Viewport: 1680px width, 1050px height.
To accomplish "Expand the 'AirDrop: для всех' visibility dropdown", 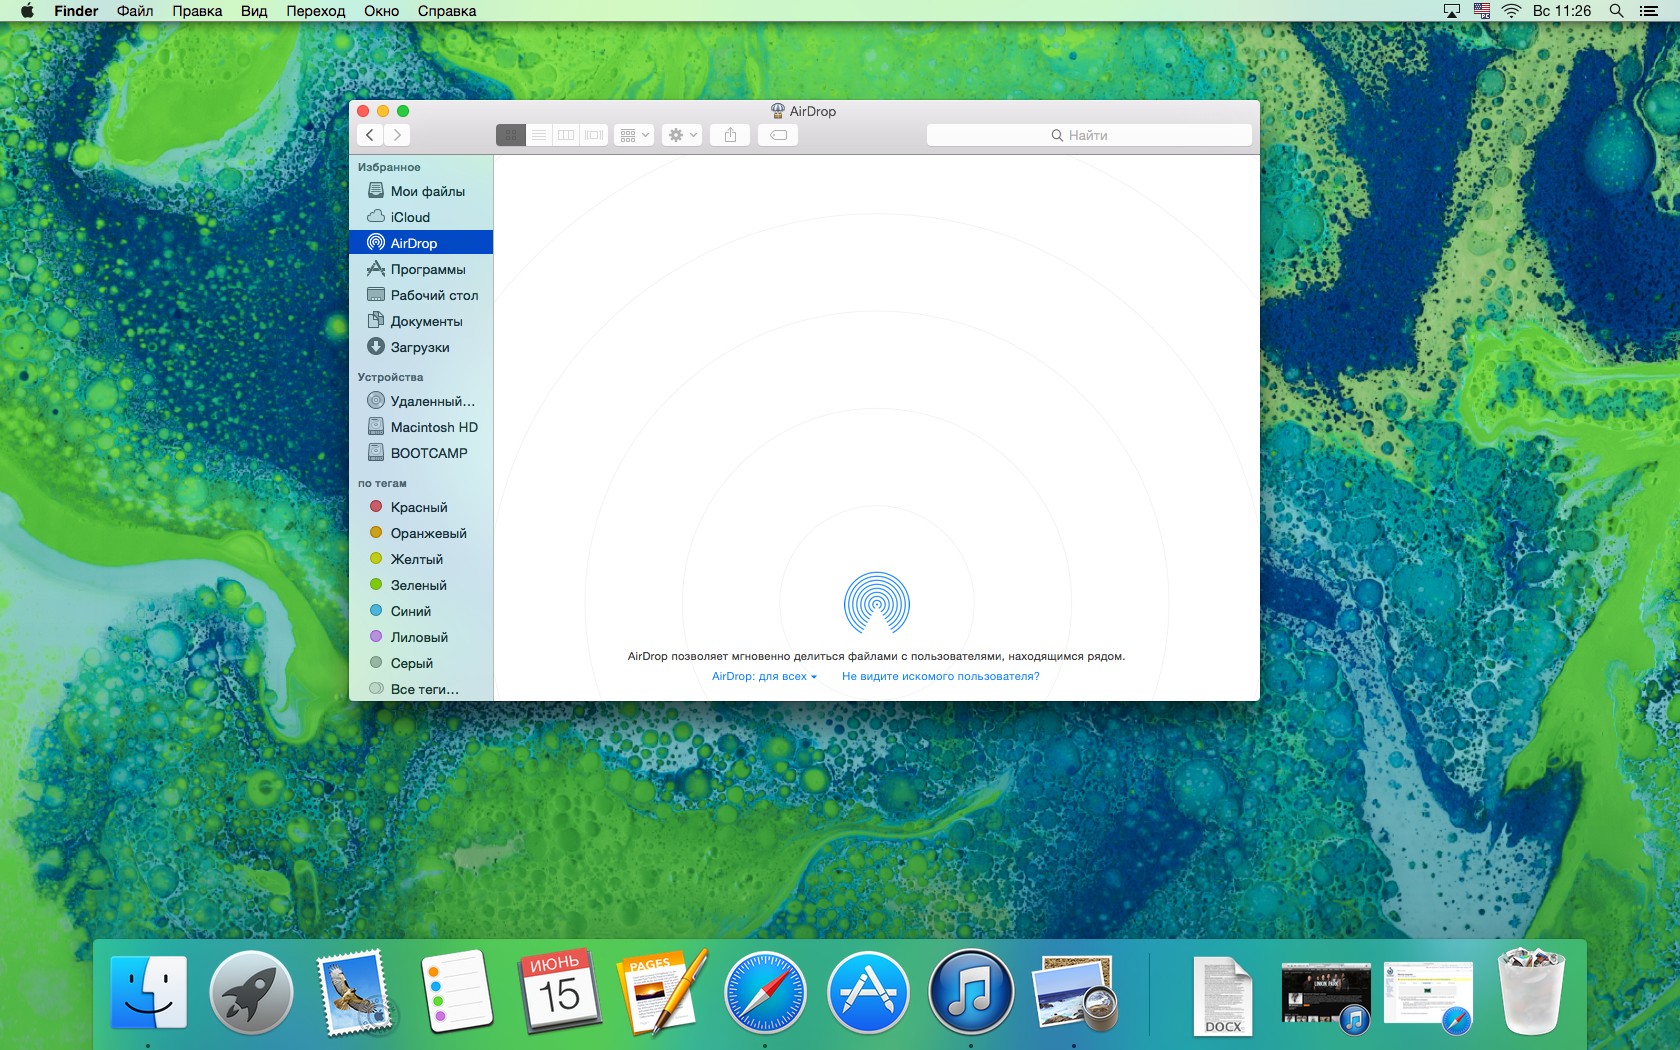I will click(764, 677).
